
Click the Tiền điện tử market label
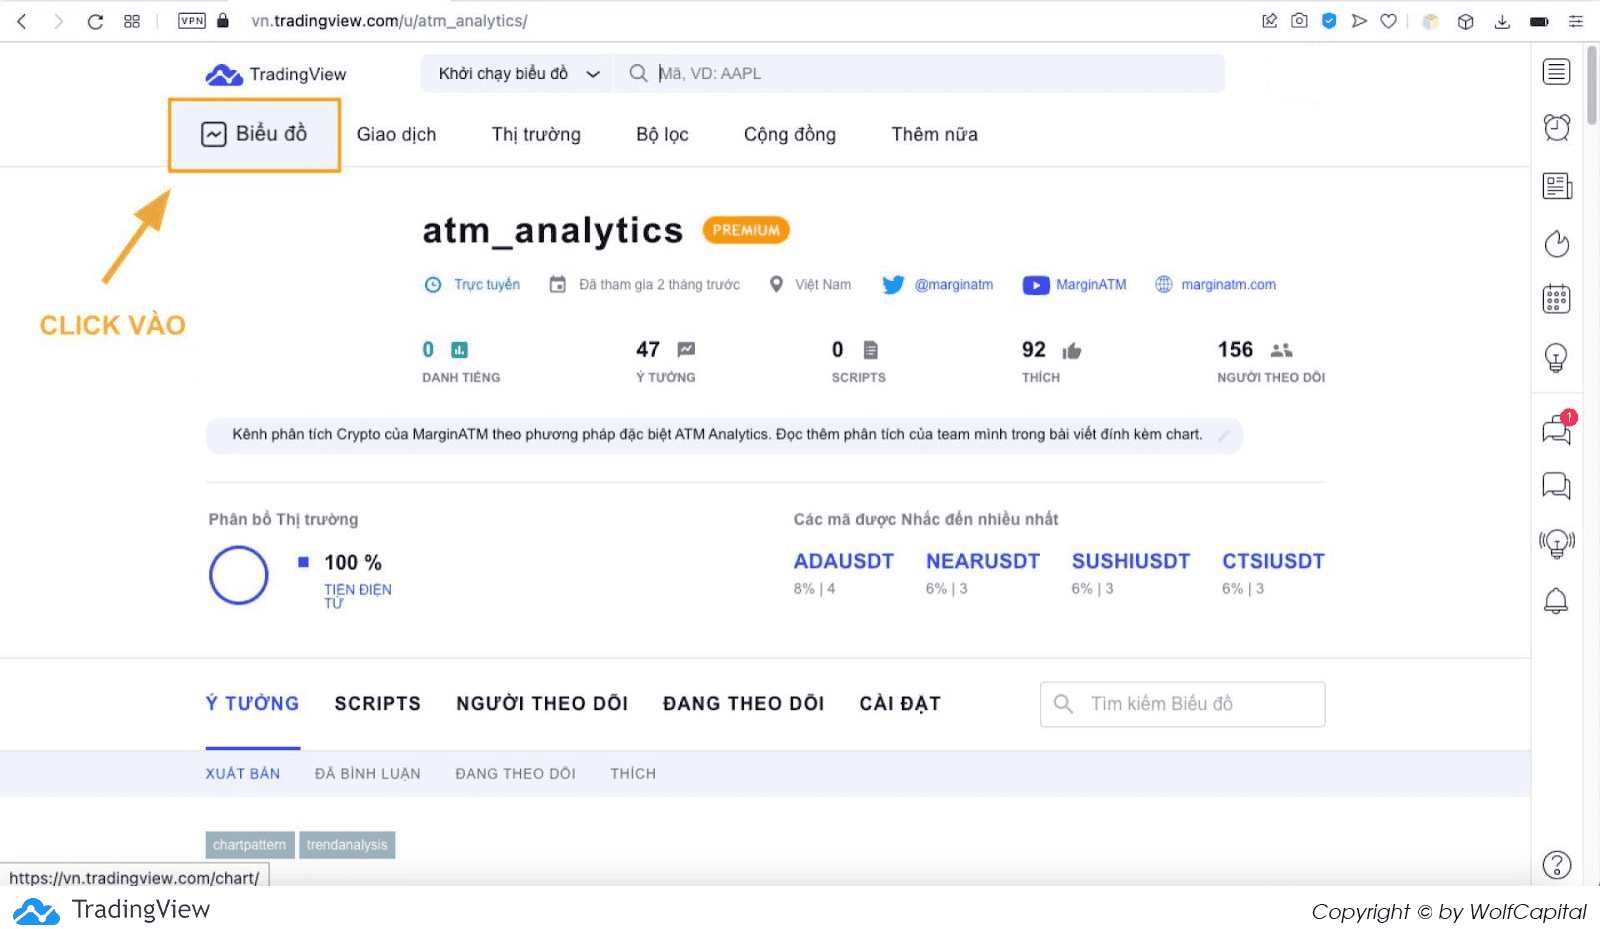point(357,596)
